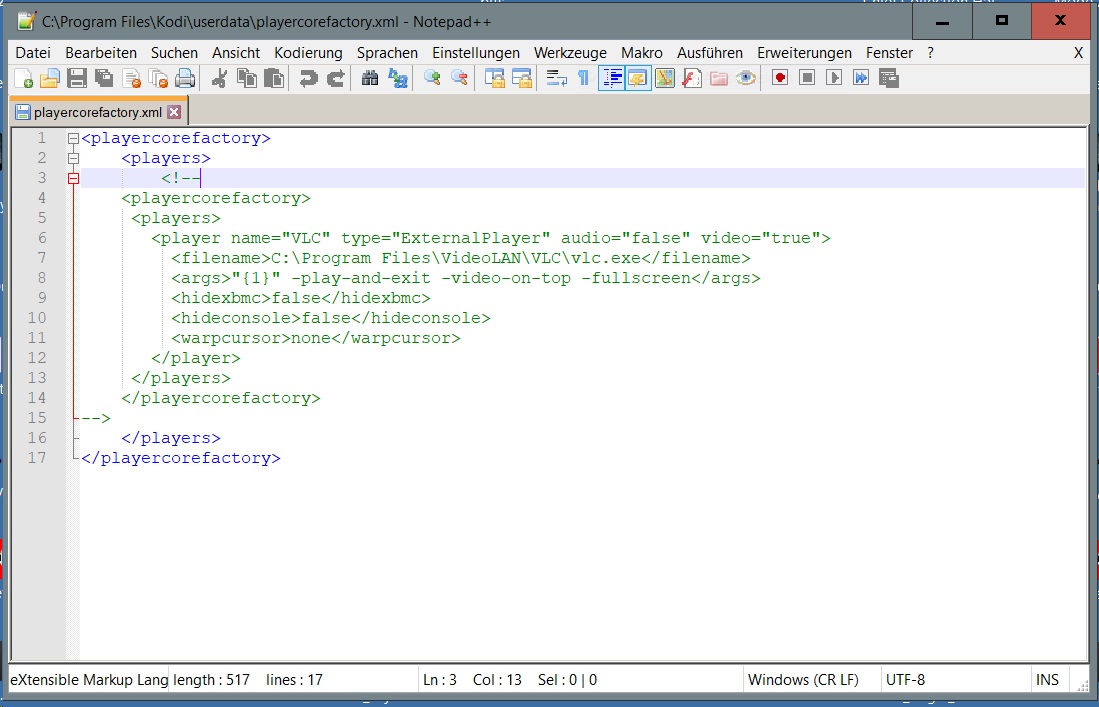Screen dimensions: 1099x707
Task: Undo the last edit
Action: coord(308,78)
